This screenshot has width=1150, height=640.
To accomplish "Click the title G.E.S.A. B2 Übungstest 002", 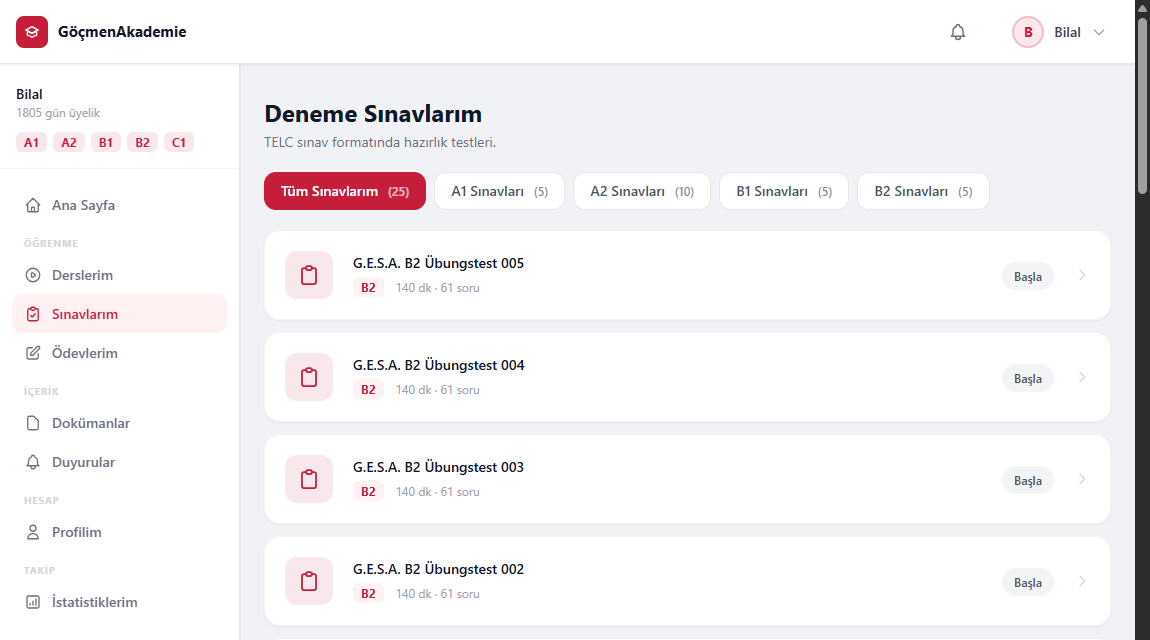I will pyautogui.click(x=439, y=569).
